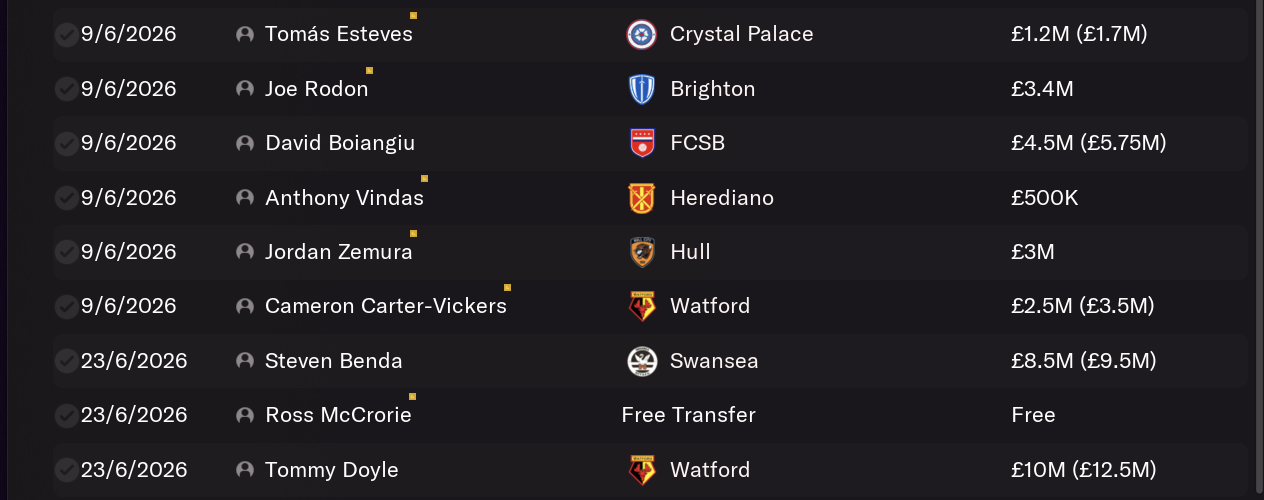The height and width of the screenshot is (500, 1264).
Task: Toggle the checkmark on Ross McCrorie row
Action: tap(66, 415)
